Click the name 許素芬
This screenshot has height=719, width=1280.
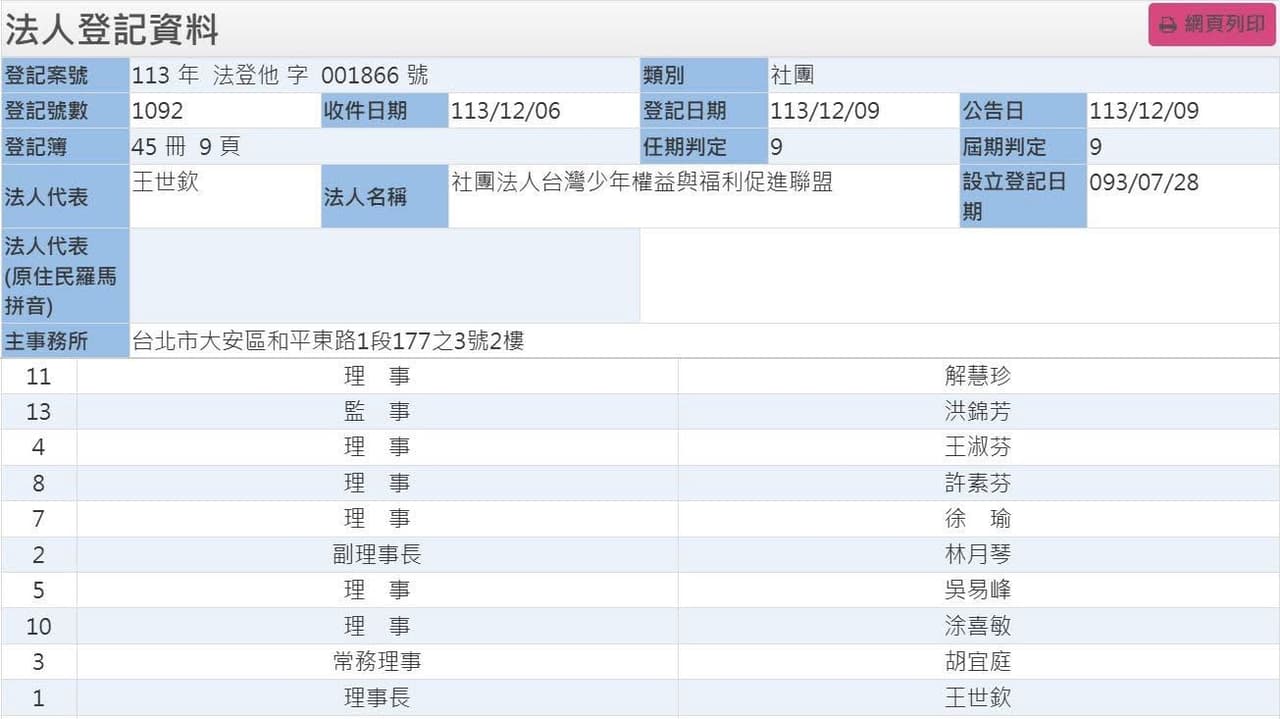pos(978,483)
